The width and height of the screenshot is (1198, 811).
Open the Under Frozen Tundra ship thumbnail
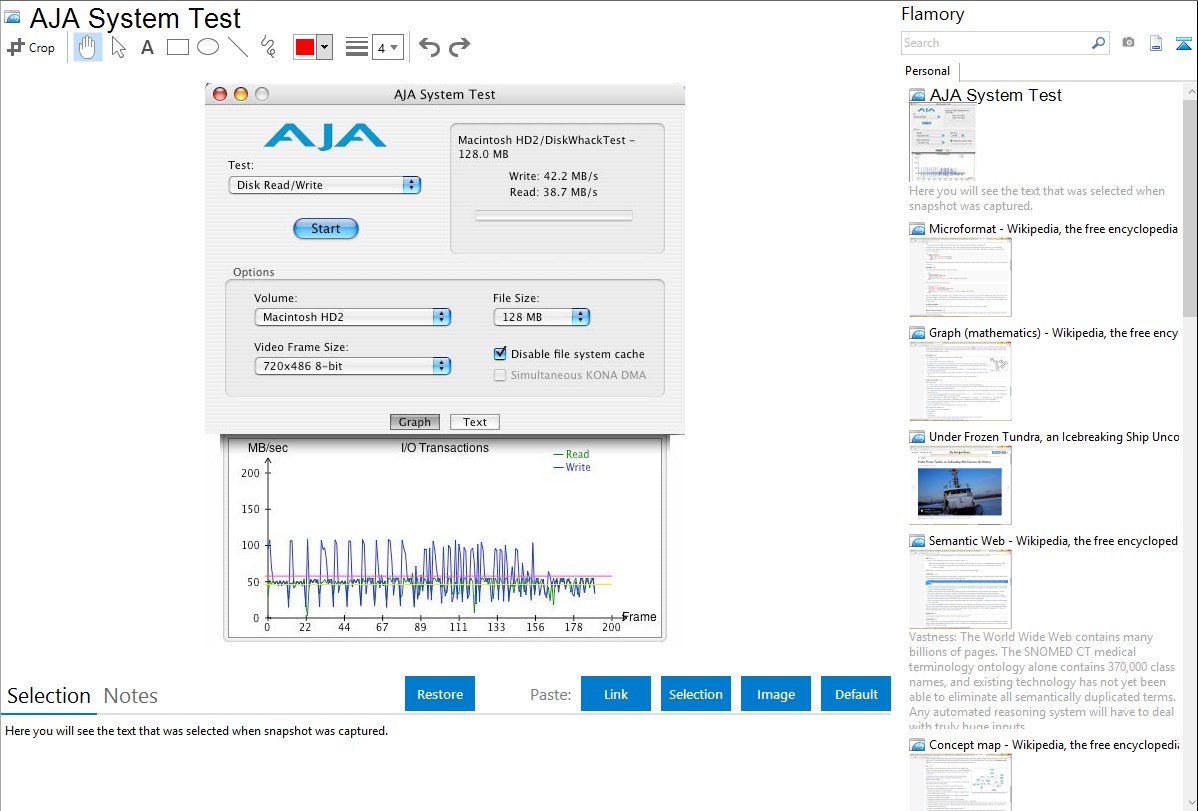pos(960,485)
